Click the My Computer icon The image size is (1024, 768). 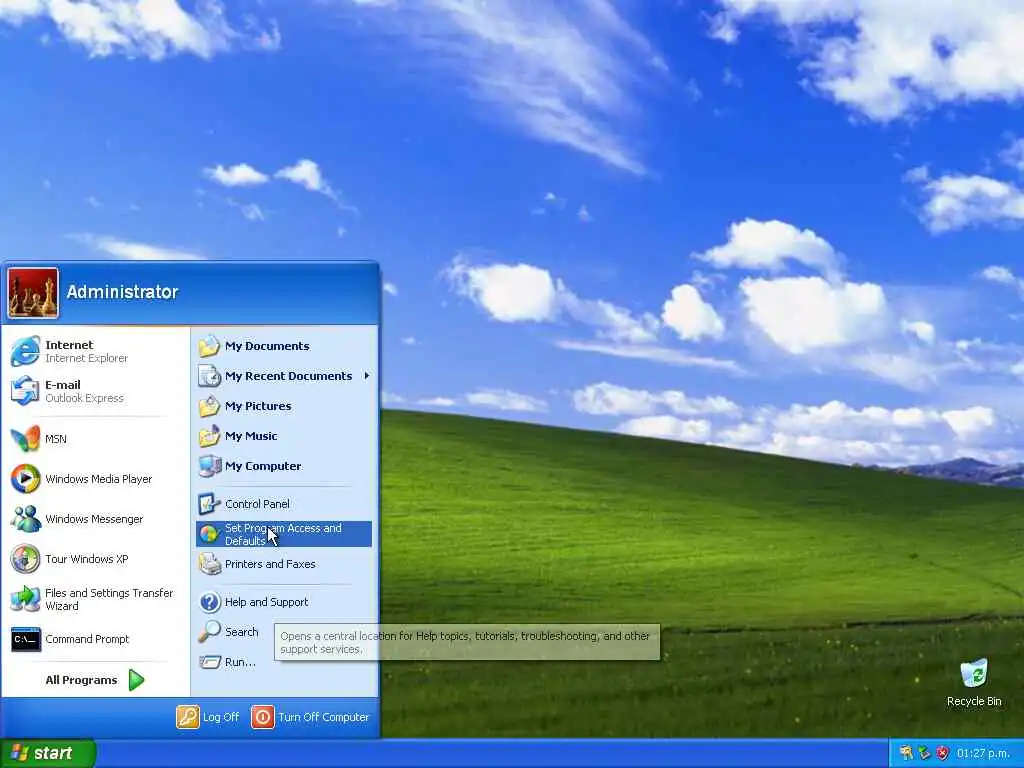209,466
